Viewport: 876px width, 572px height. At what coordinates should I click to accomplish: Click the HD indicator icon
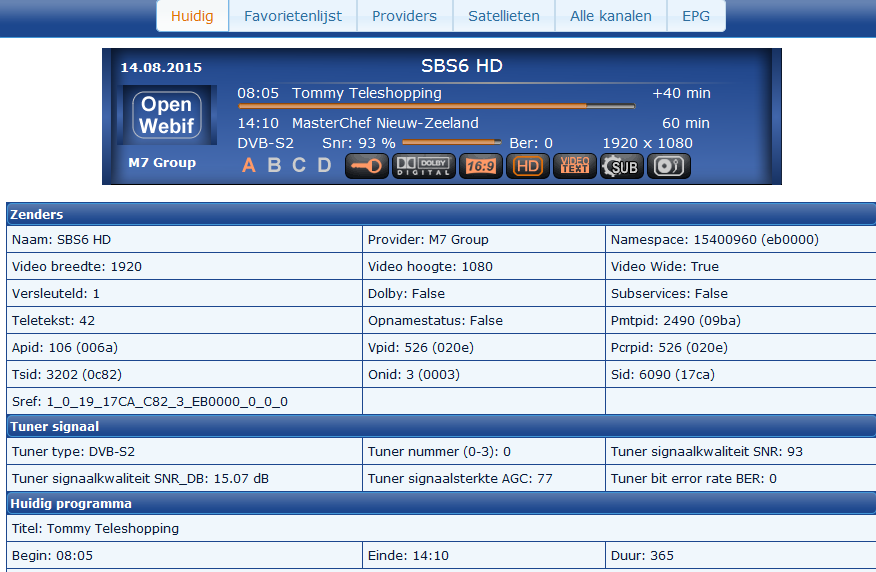[x=527, y=166]
